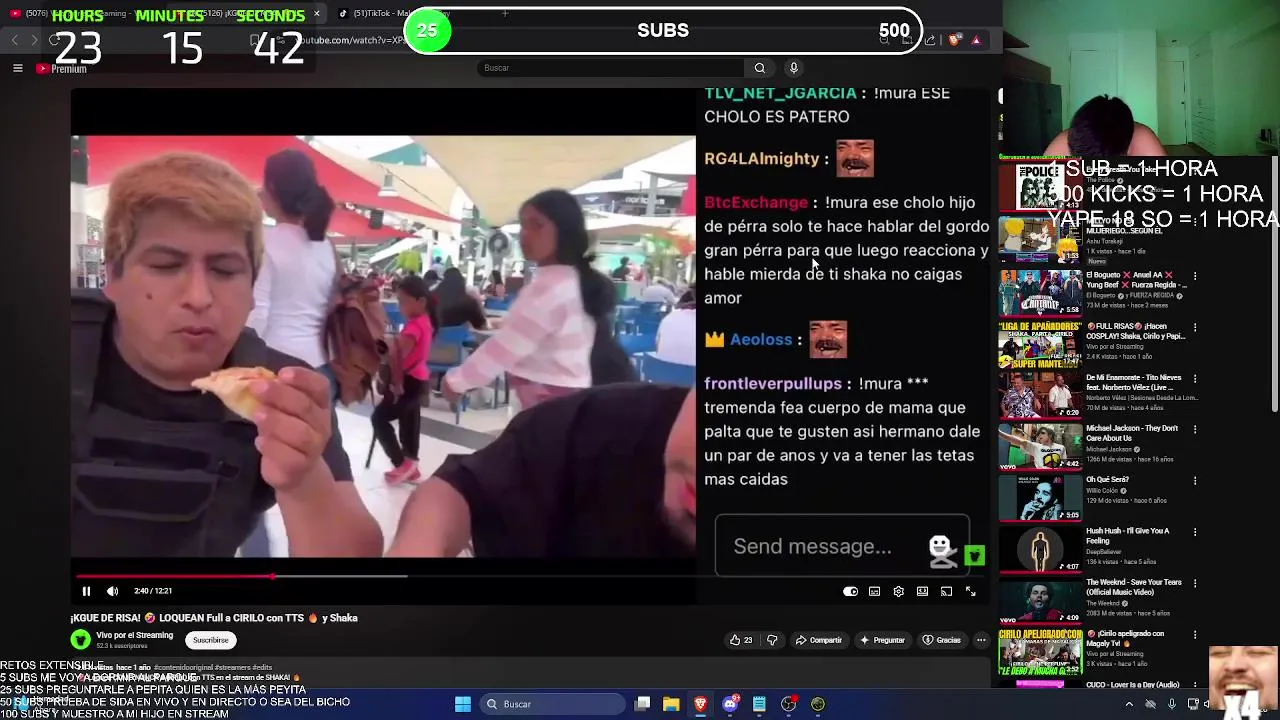Open Task View on the taskbar
The height and width of the screenshot is (720, 1280).
[x=643, y=704]
